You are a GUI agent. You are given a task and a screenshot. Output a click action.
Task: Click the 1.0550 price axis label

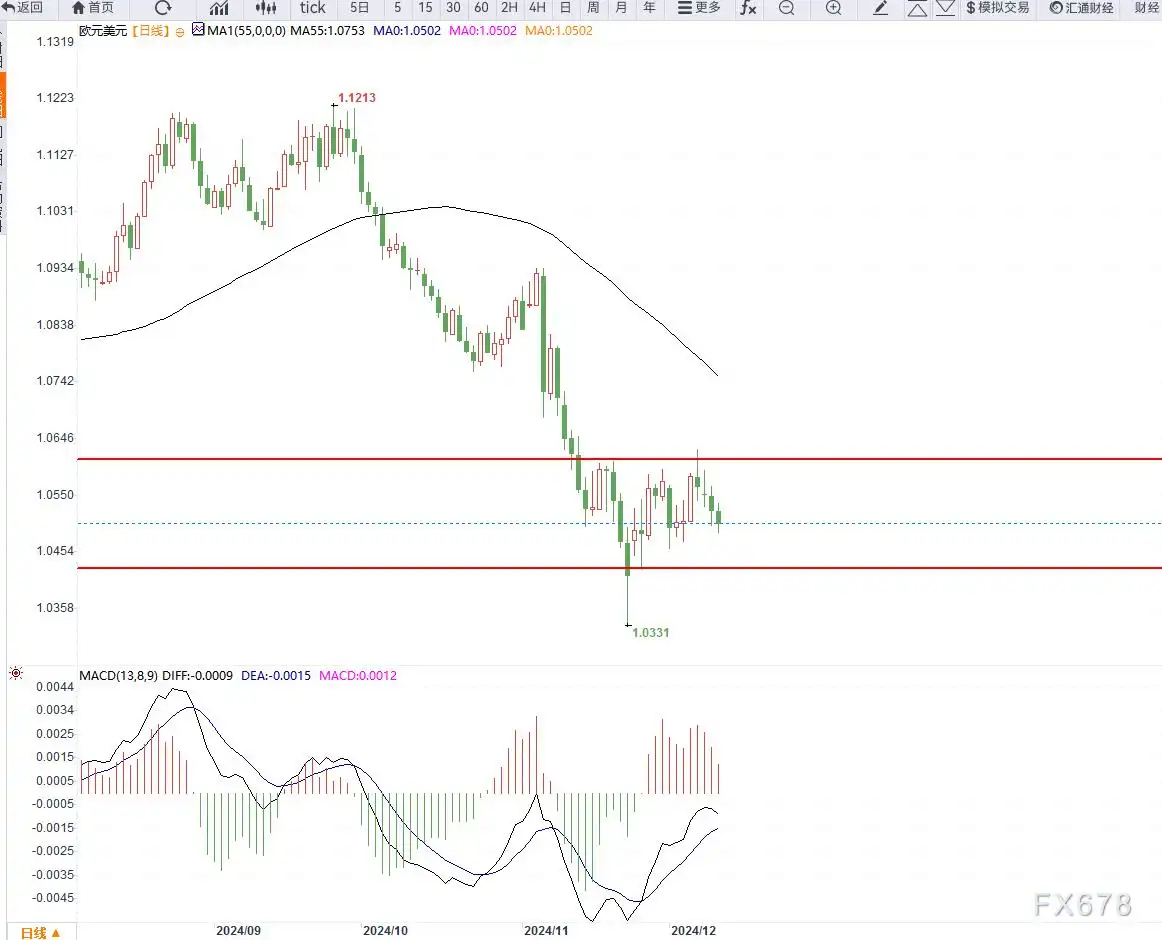click(x=56, y=494)
